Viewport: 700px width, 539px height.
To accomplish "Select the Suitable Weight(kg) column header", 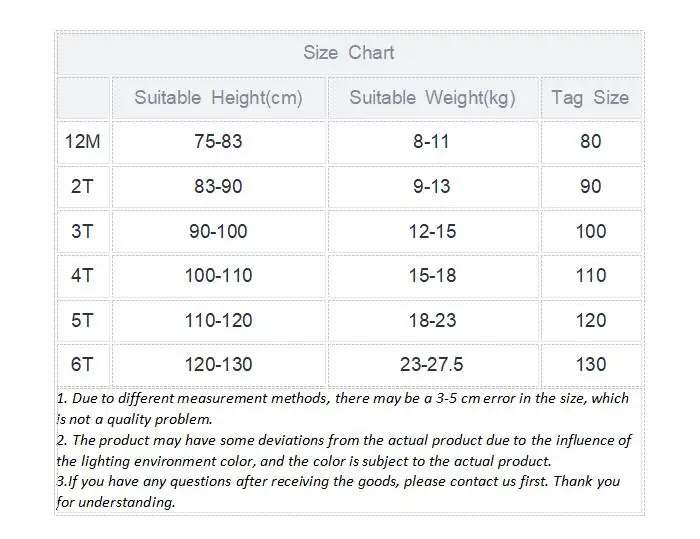I will pyautogui.click(x=432, y=98).
